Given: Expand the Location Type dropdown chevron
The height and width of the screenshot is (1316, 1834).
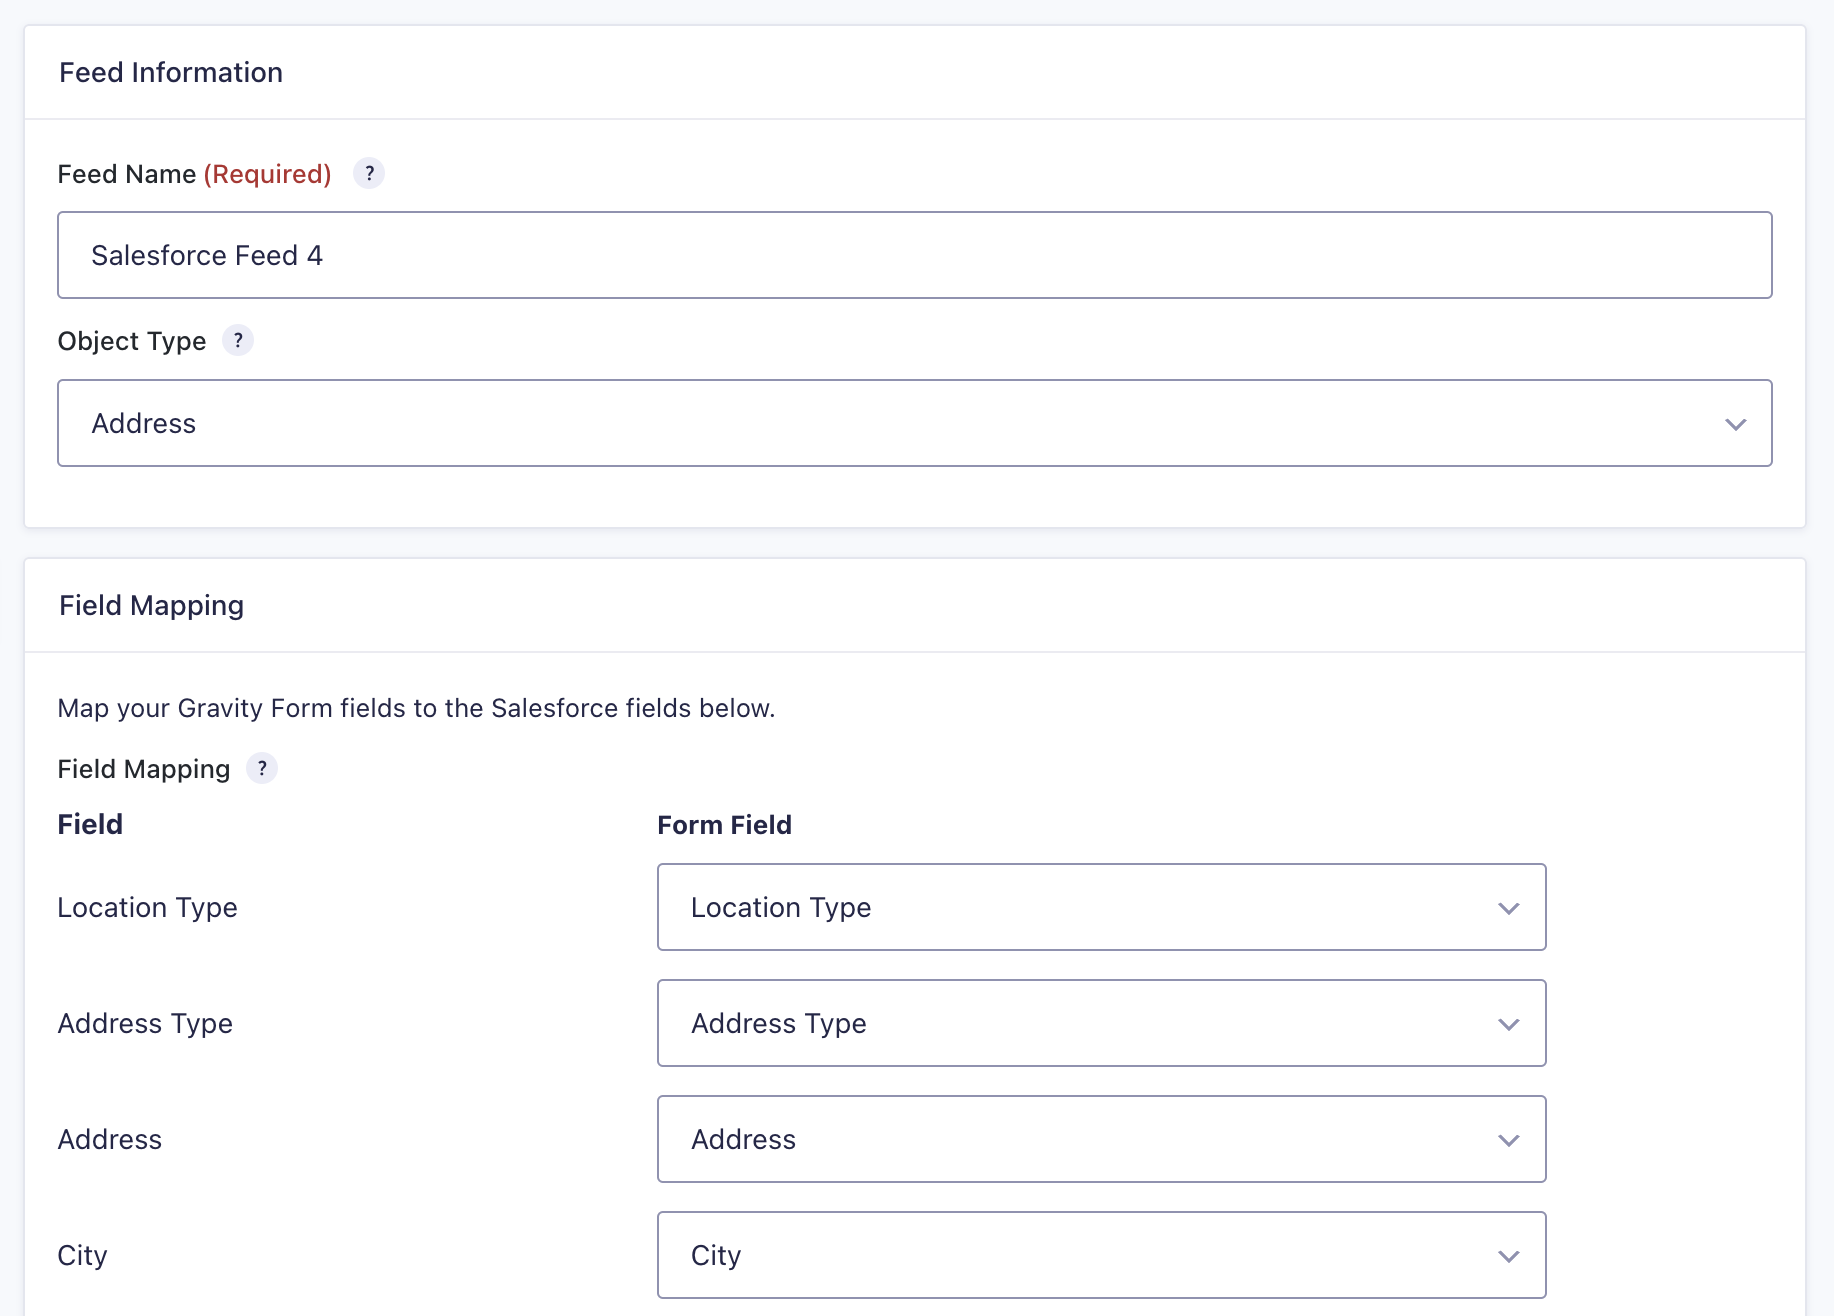Looking at the screenshot, I should (x=1508, y=909).
